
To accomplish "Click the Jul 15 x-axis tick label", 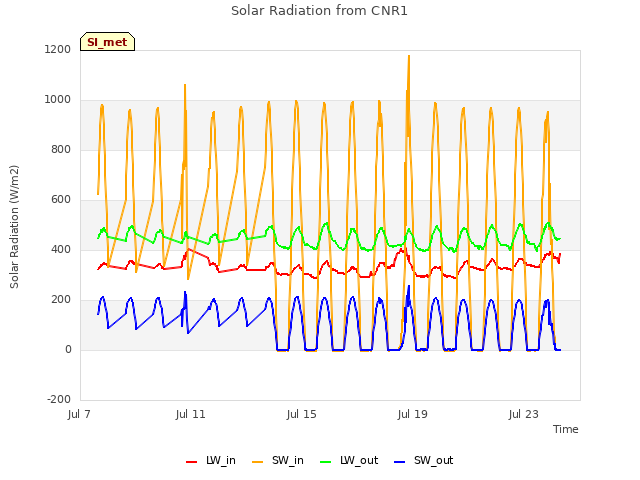I will [x=301, y=414].
